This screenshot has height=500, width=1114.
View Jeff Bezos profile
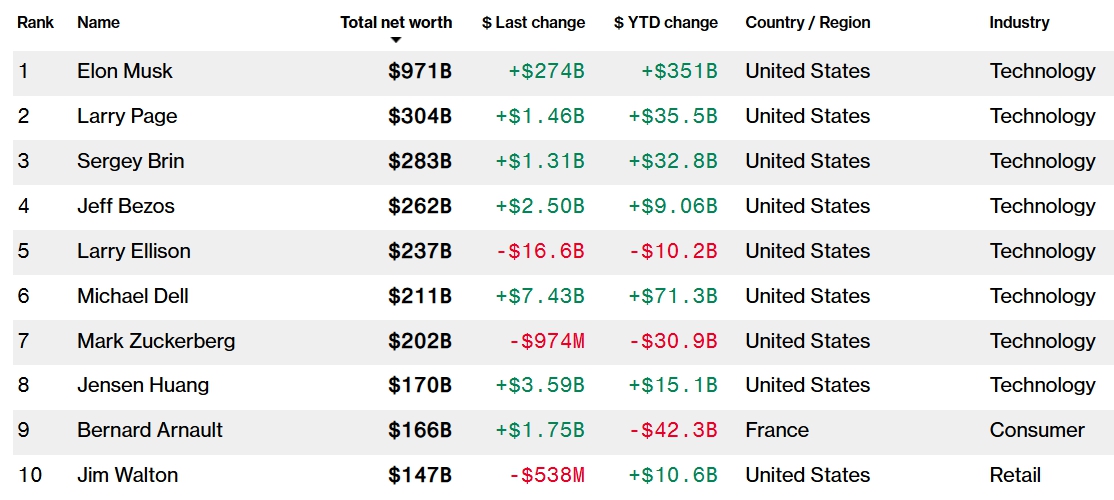click(126, 206)
